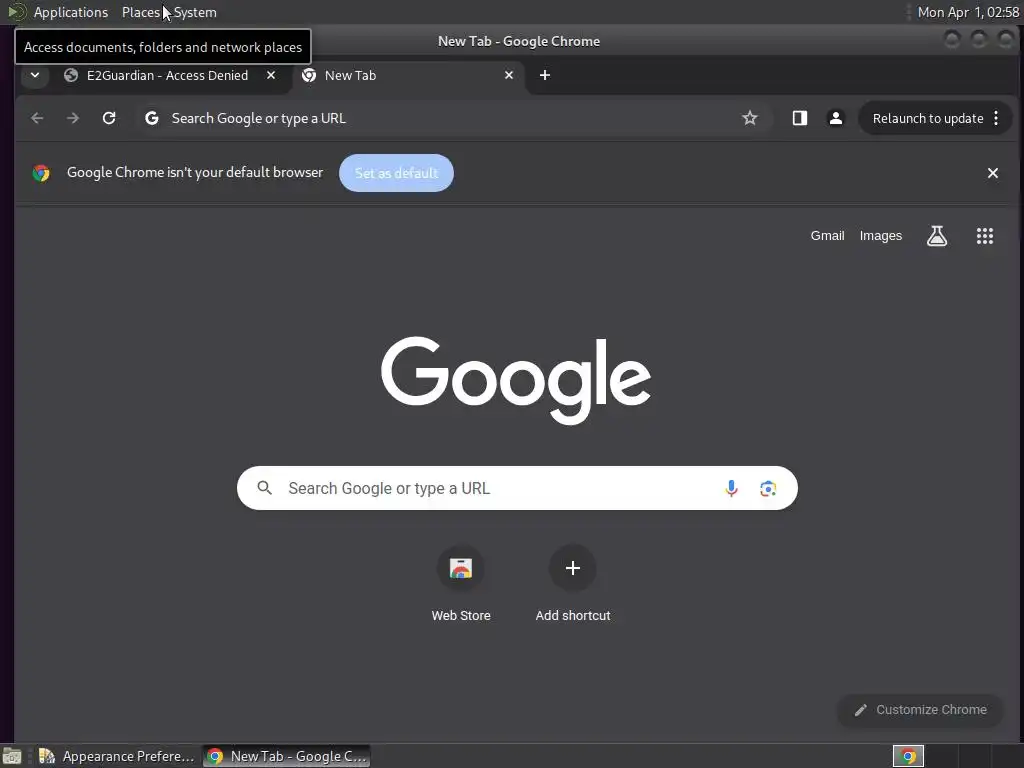Open the tab search dropdown arrow

pos(35,75)
